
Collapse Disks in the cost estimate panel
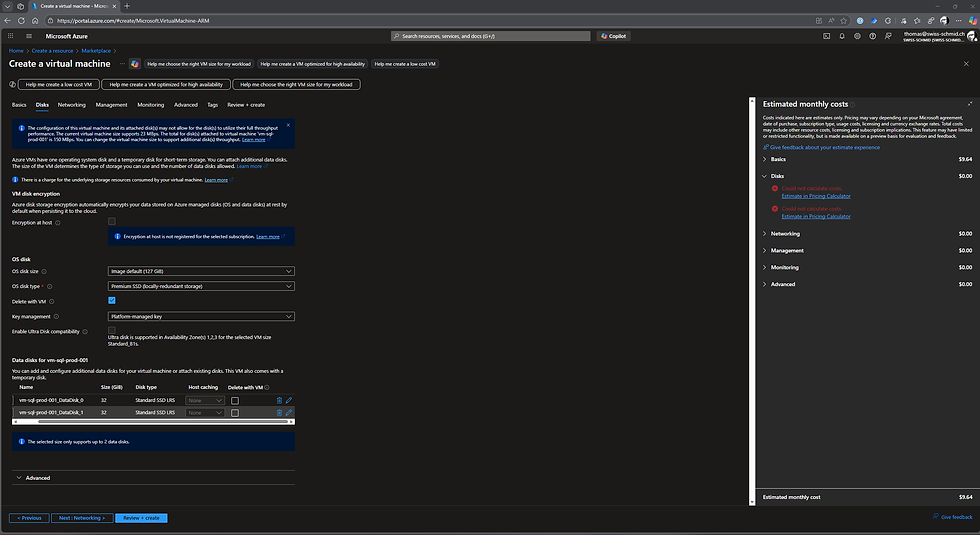[x=868, y=176]
